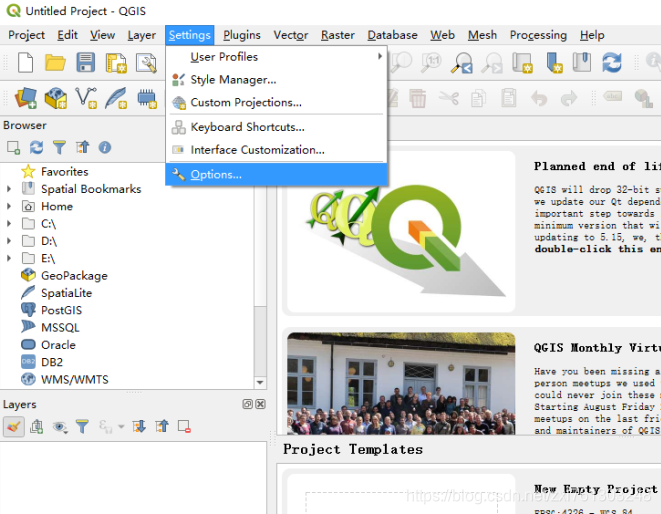Open Interface Customization menu entry
Image resolution: width=661 pixels, height=514 pixels.
tap(277, 150)
